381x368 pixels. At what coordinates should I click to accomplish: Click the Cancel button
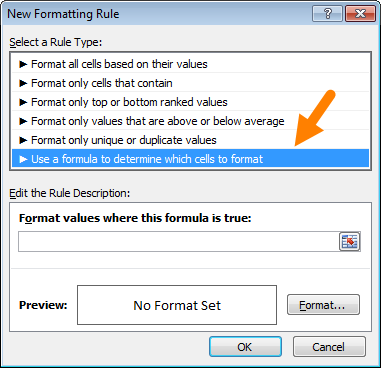tap(329, 347)
